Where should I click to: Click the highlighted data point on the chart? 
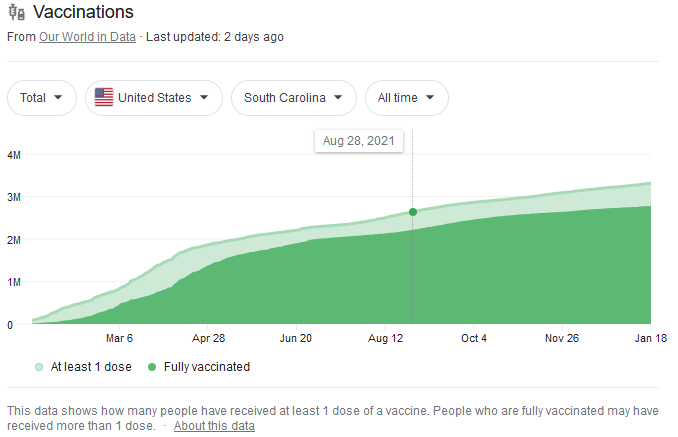click(x=413, y=212)
